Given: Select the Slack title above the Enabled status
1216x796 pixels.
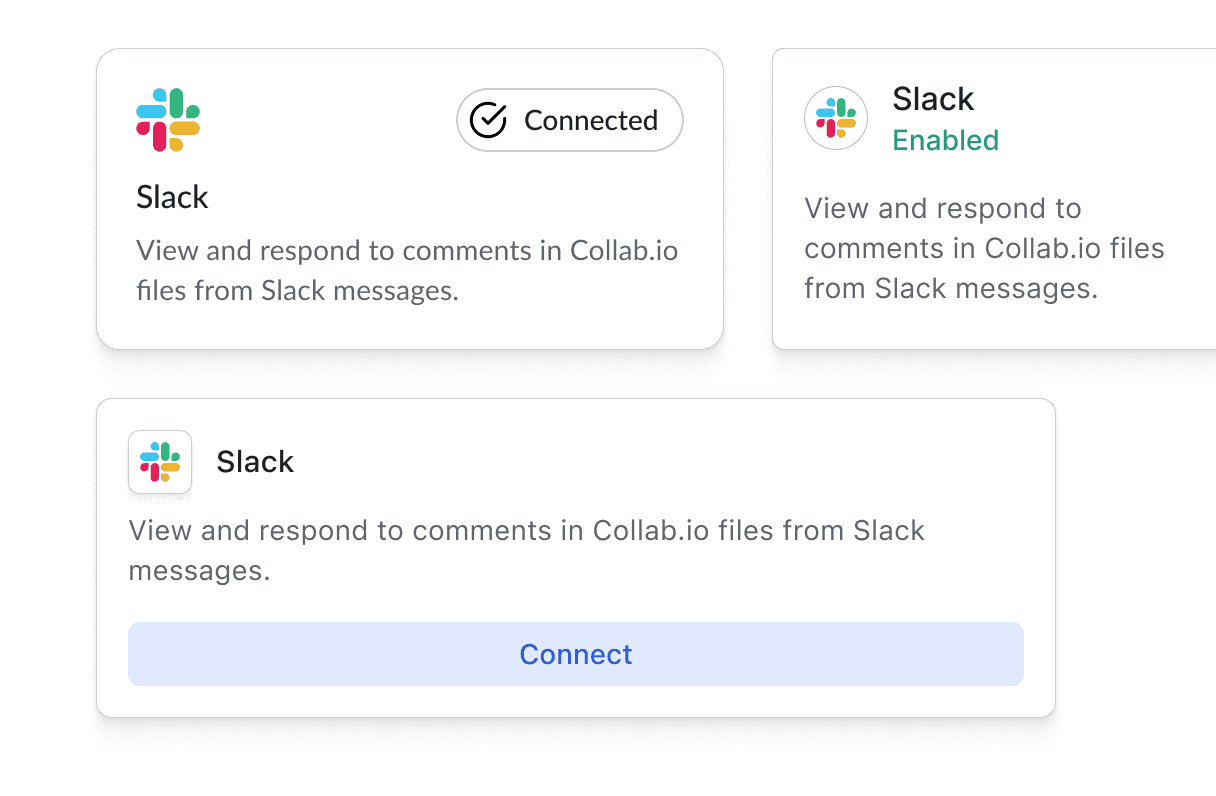Looking at the screenshot, I should pyautogui.click(x=933, y=99).
